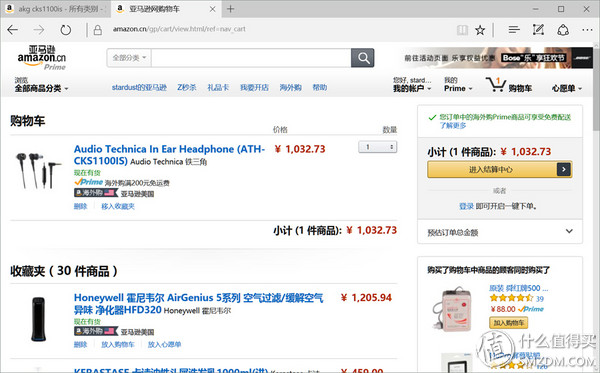
Task: Change quantity dropdown for Audio Technica
Action: 377,147
